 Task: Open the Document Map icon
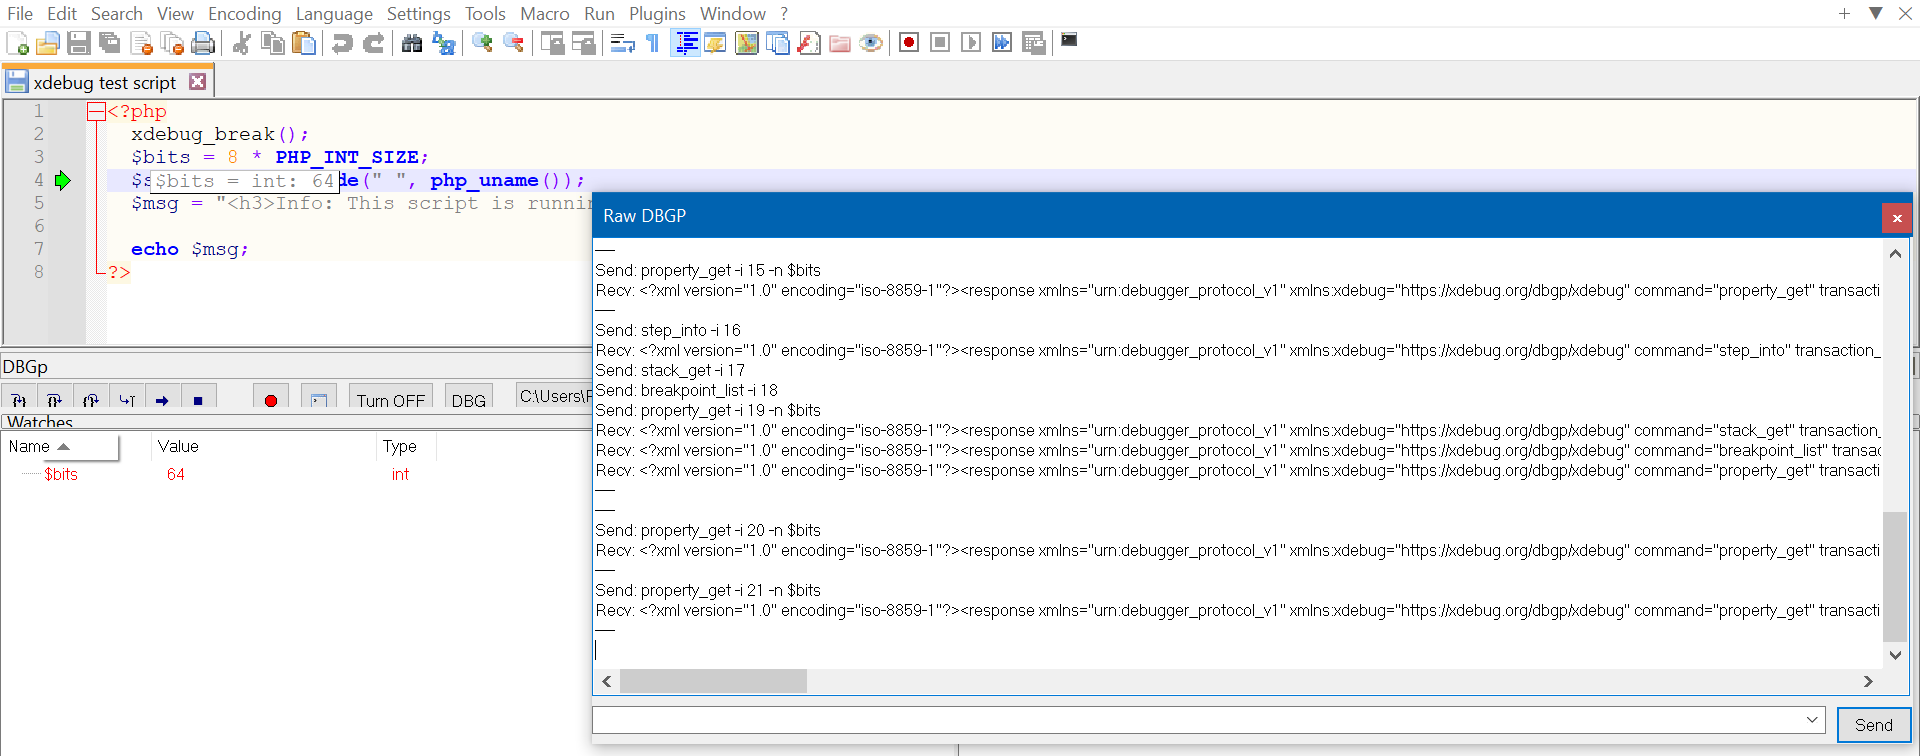pyautogui.click(x=747, y=43)
